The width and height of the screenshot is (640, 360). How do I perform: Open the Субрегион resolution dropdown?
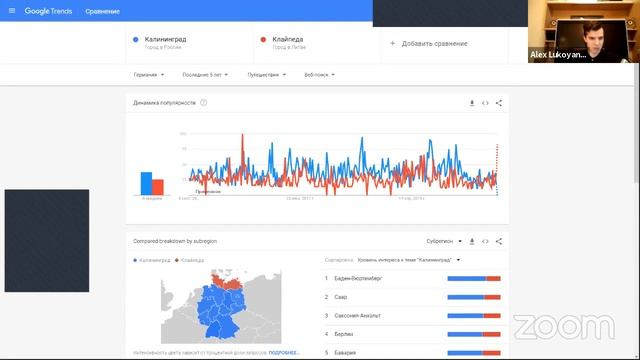[x=444, y=241]
